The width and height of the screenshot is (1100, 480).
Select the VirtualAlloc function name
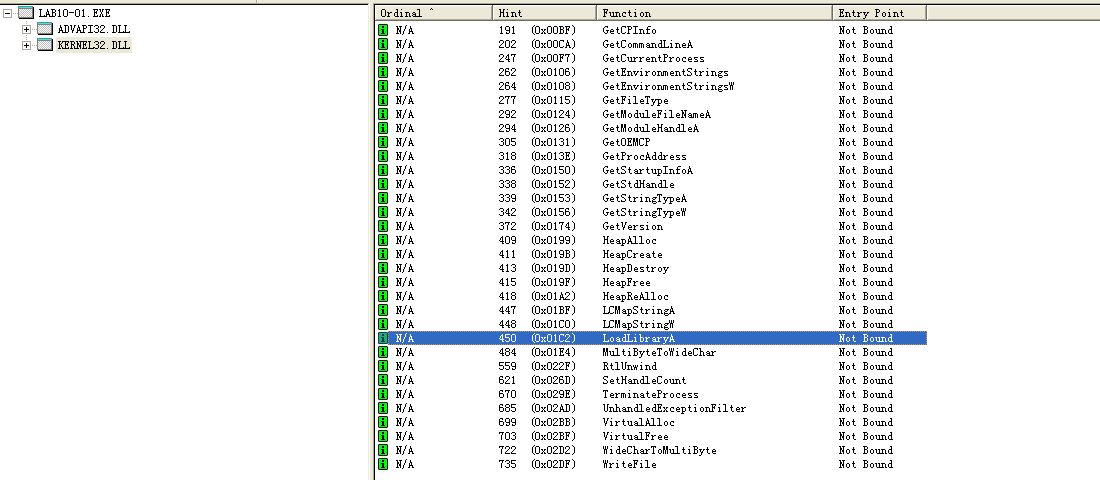click(x=638, y=422)
